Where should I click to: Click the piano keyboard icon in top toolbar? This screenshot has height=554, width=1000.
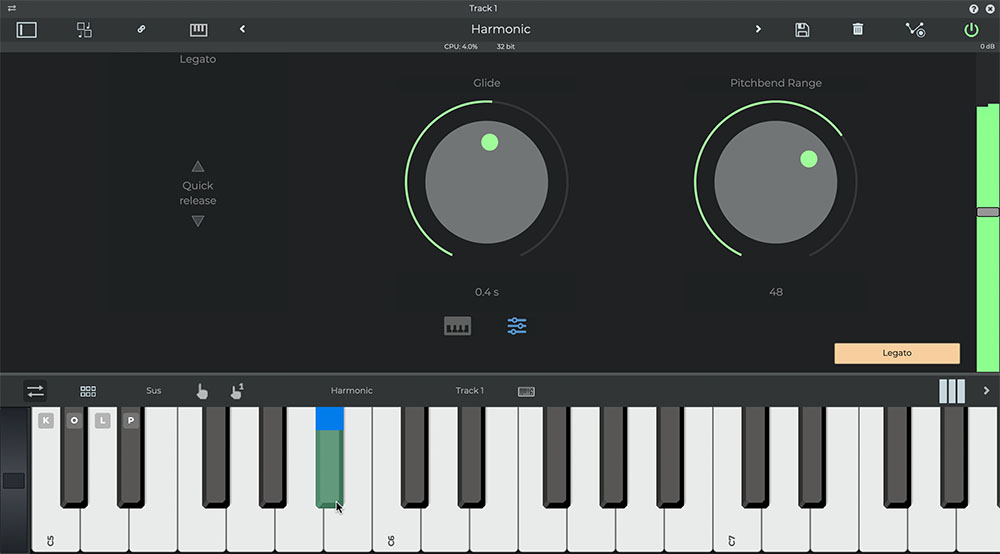[198, 30]
